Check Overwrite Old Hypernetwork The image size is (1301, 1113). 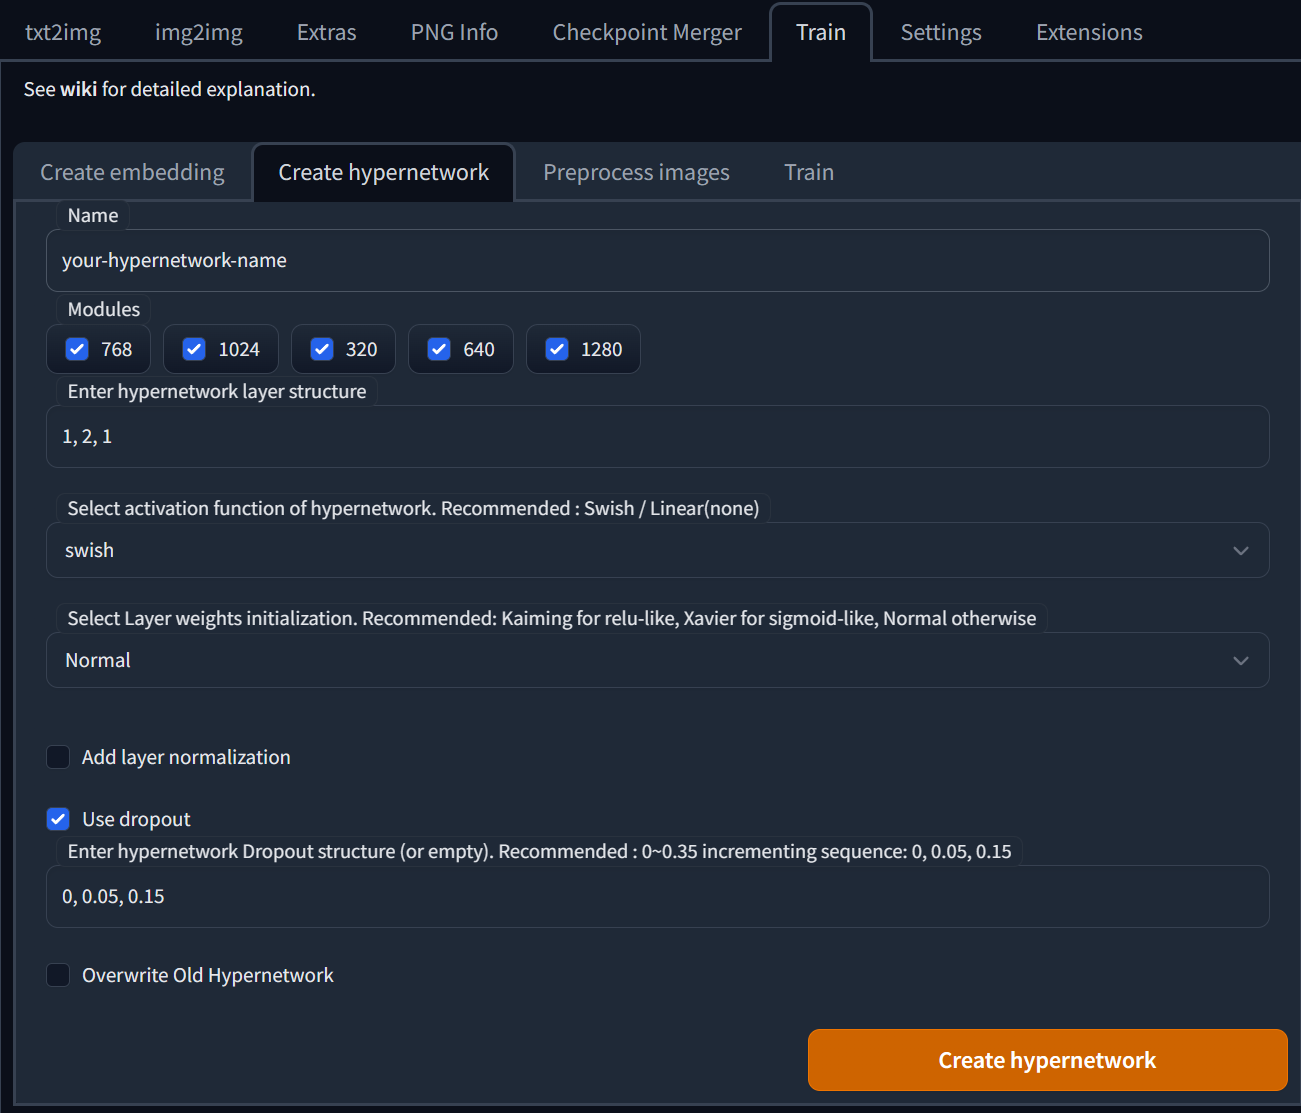pyautogui.click(x=58, y=975)
